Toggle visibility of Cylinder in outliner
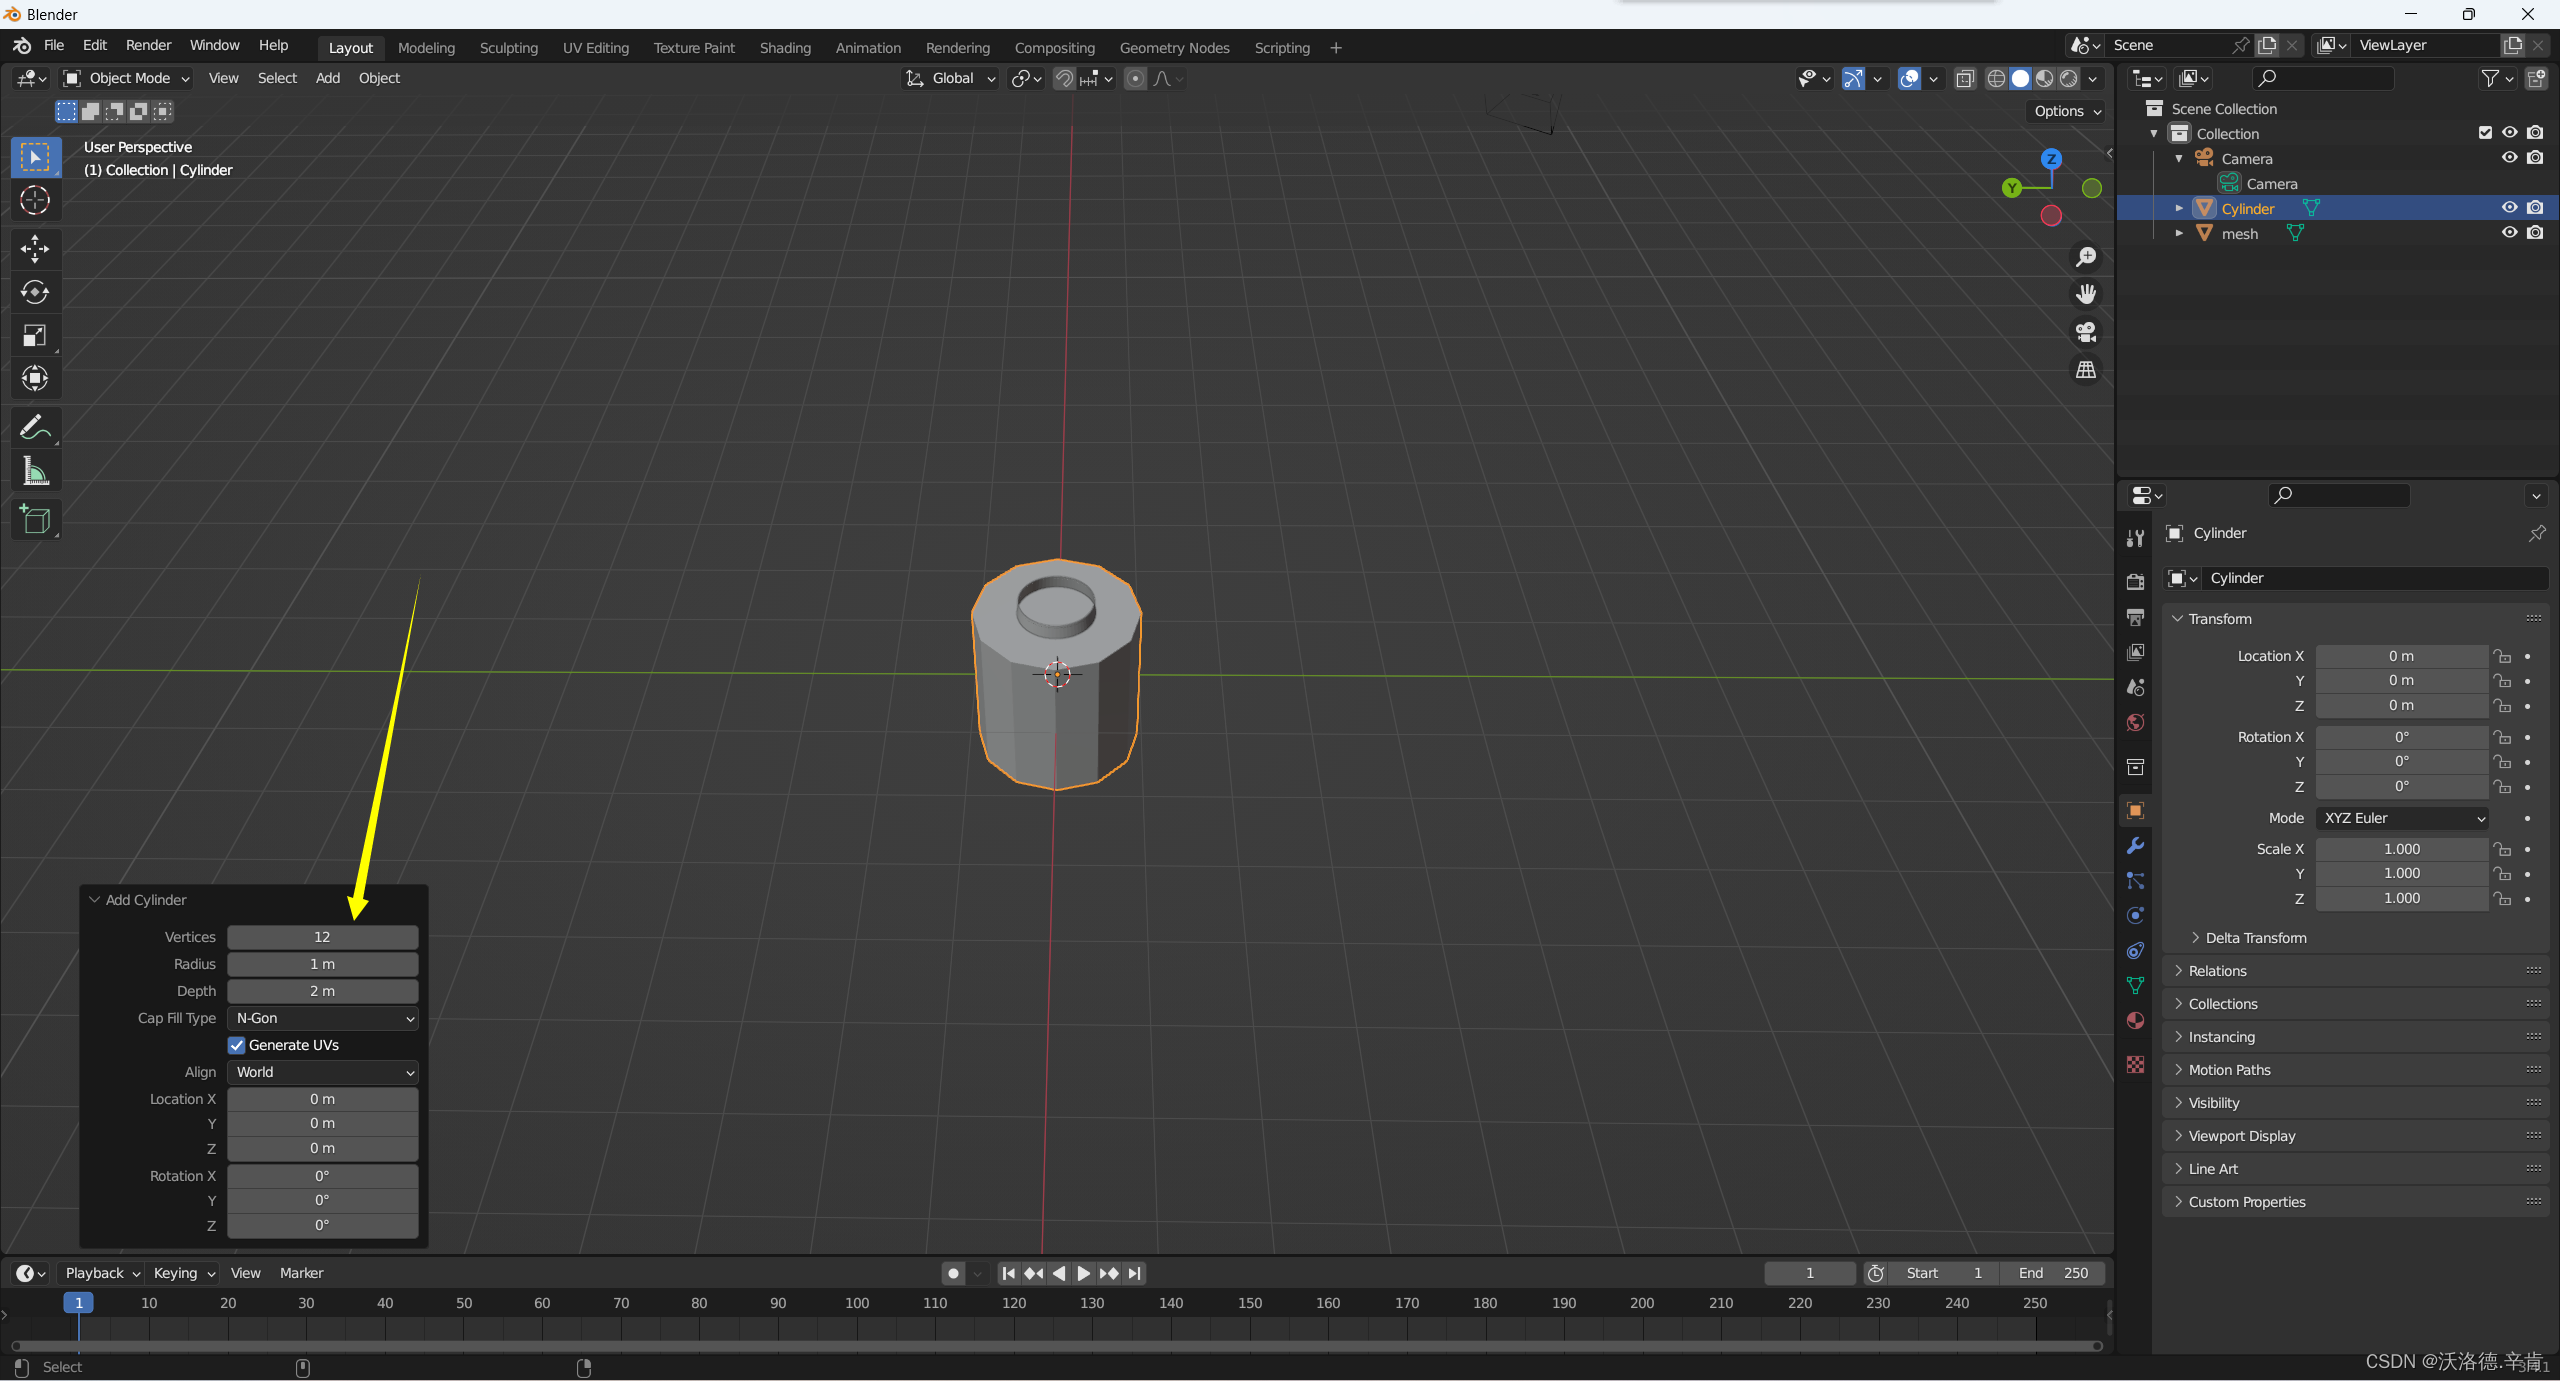Image resolution: width=2560 pixels, height=1381 pixels. click(2509, 207)
